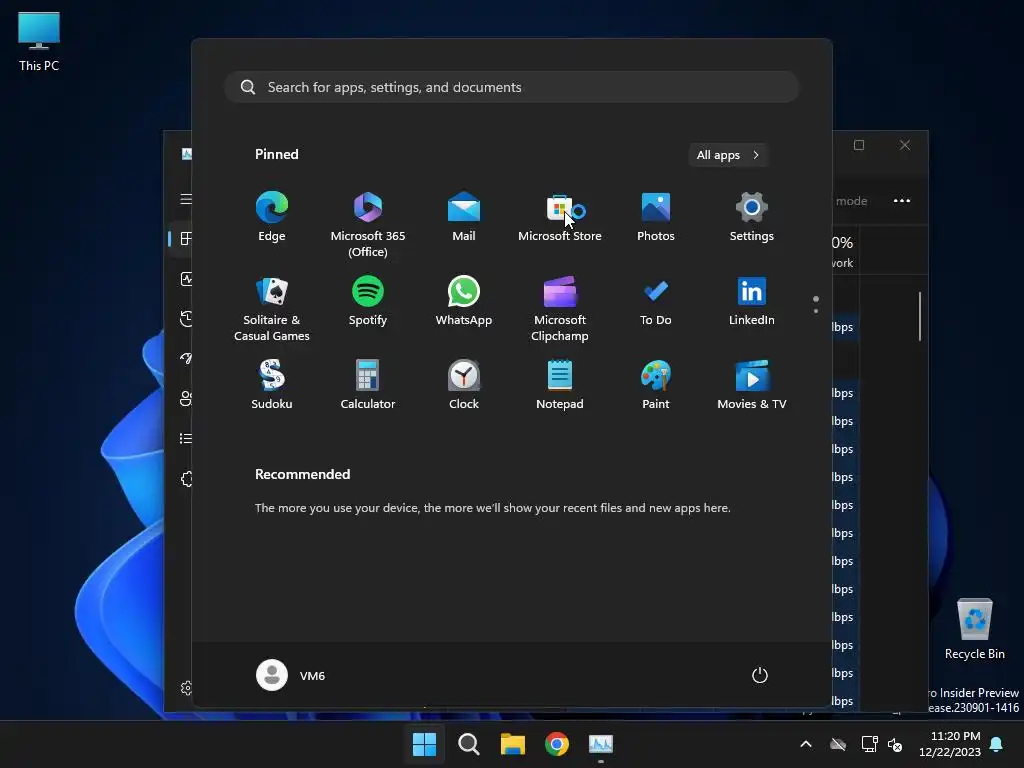Screen dimensions: 1024x768
Task: Open taskbar Search
Action: tap(468, 744)
